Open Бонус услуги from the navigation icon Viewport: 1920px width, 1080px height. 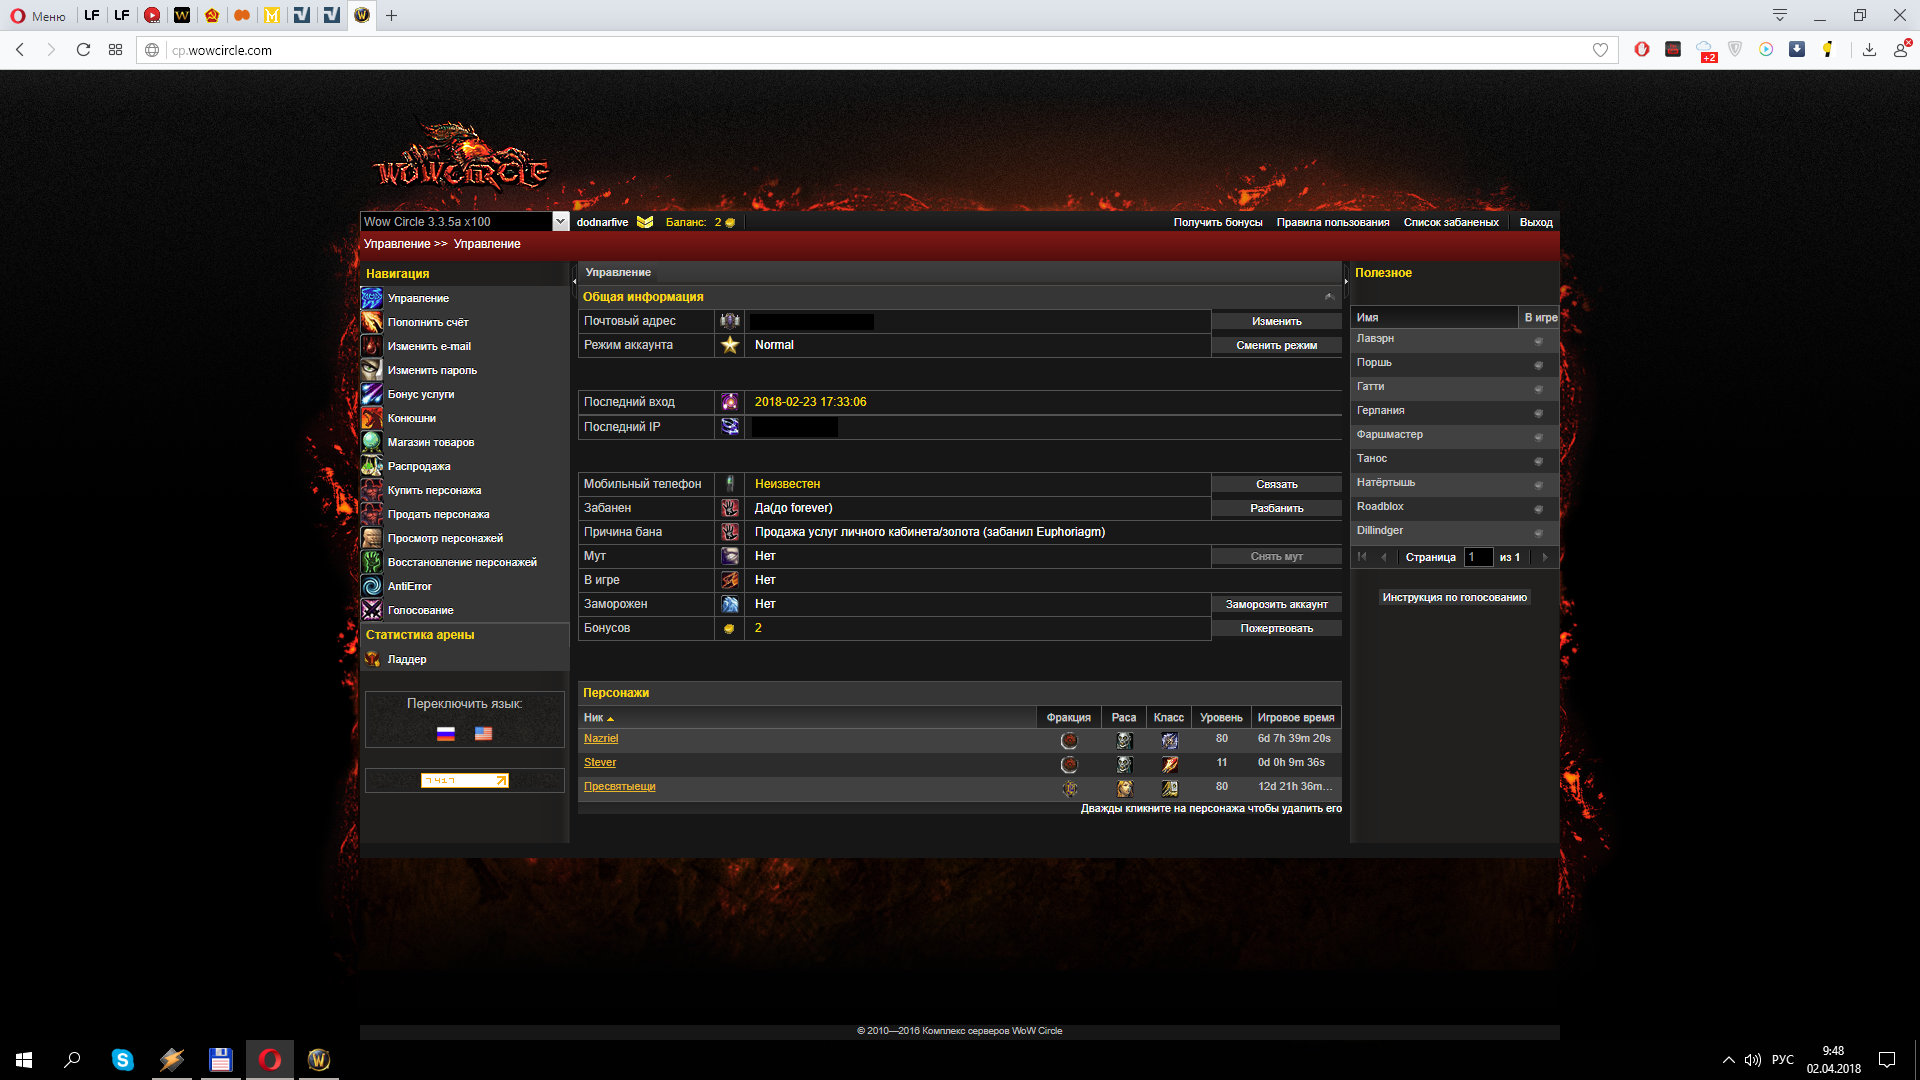click(x=372, y=394)
